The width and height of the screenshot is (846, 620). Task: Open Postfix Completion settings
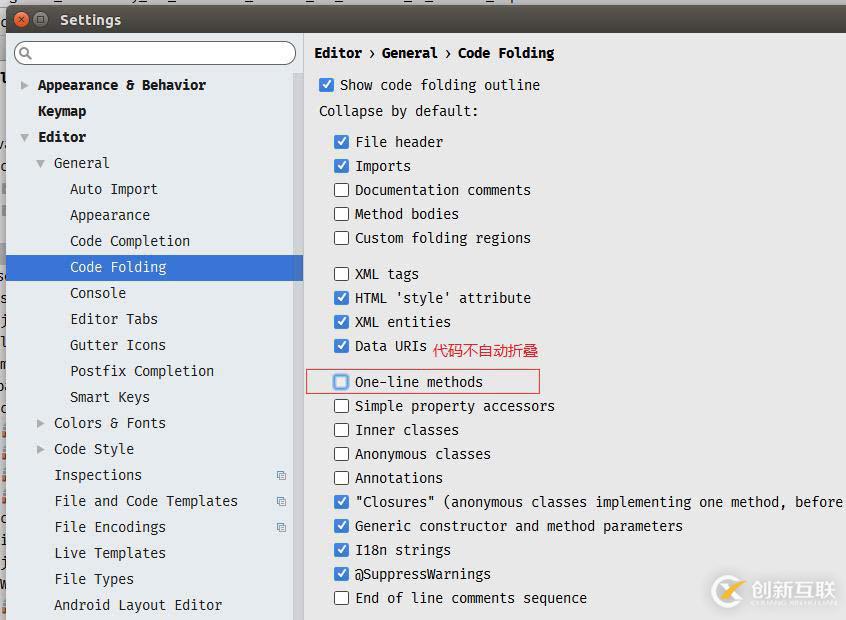click(x=142, y=371)
